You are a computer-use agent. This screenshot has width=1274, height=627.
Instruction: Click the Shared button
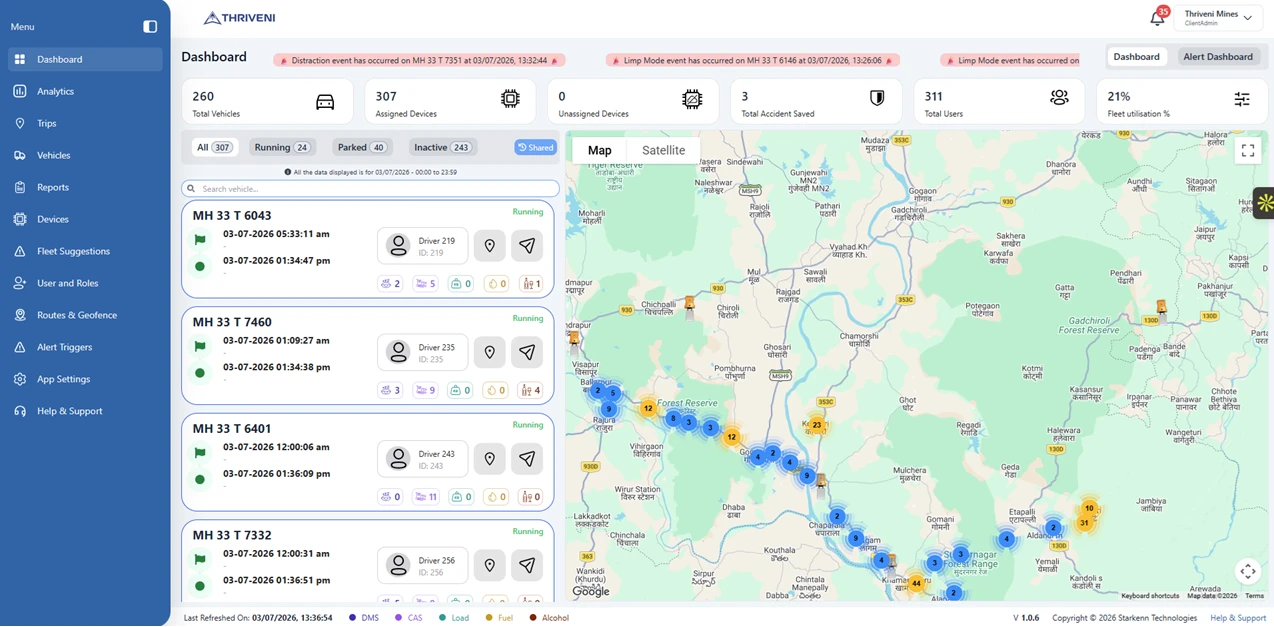click(536, 147)
